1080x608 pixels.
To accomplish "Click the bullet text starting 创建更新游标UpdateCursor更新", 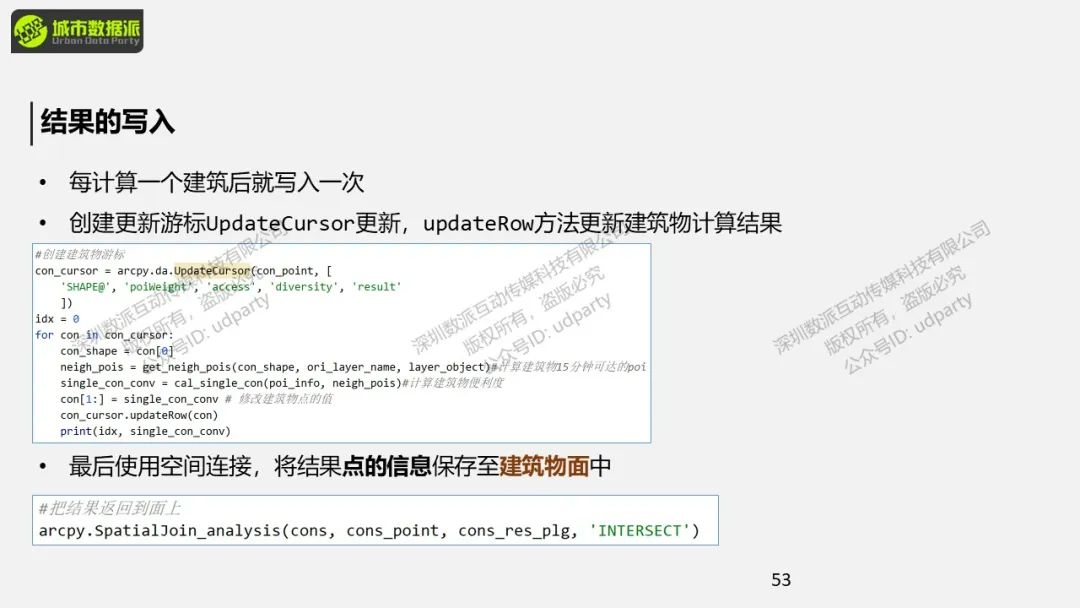I will (x=425, y=223).
